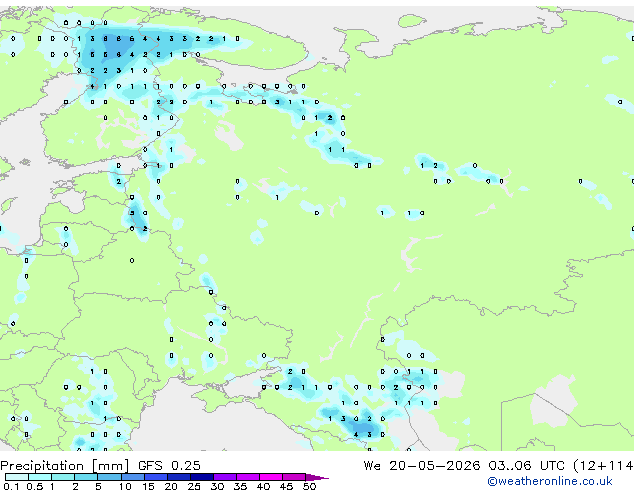Click the '10' legend scale label
634x490 pixels.
click(125, 486)
